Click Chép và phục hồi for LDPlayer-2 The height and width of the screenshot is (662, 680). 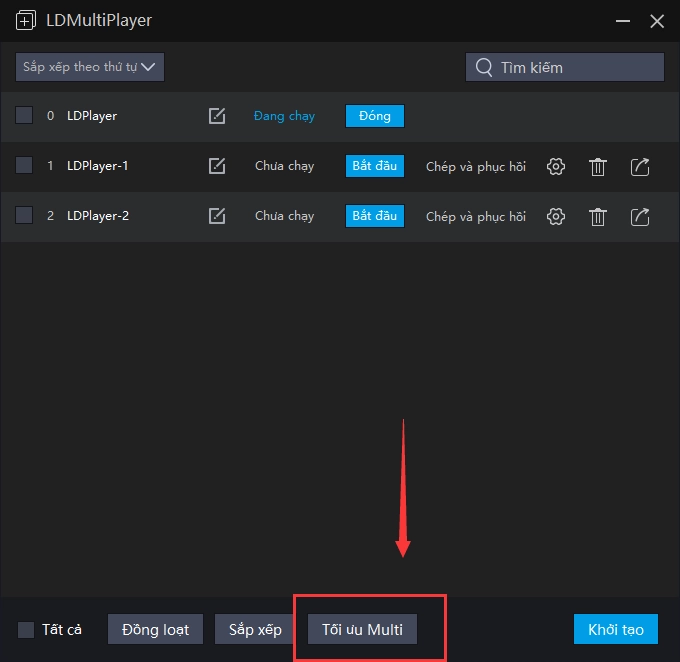(x=476, y=216)
